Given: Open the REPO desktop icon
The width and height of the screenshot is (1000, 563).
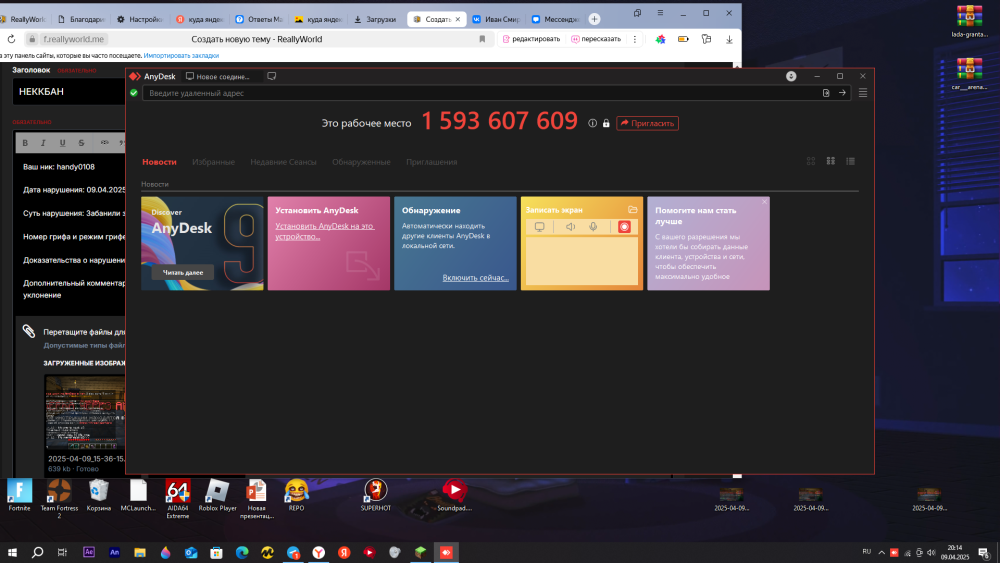Looking at the screenshot, I should (x=297, y=495).
